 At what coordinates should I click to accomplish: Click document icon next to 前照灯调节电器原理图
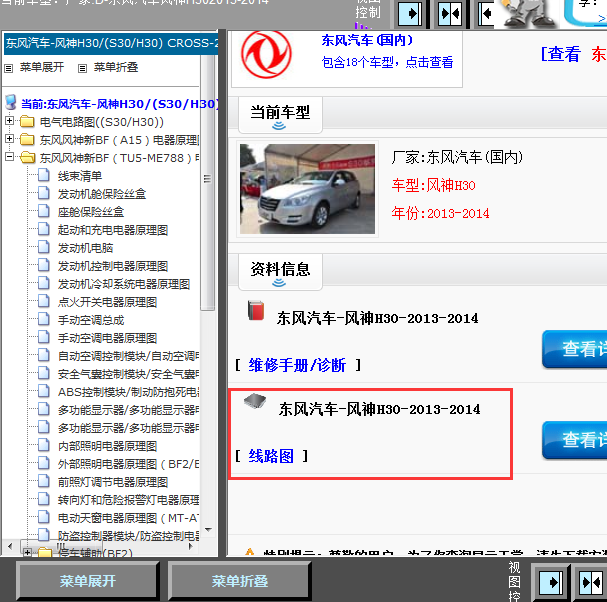(44, 481)
